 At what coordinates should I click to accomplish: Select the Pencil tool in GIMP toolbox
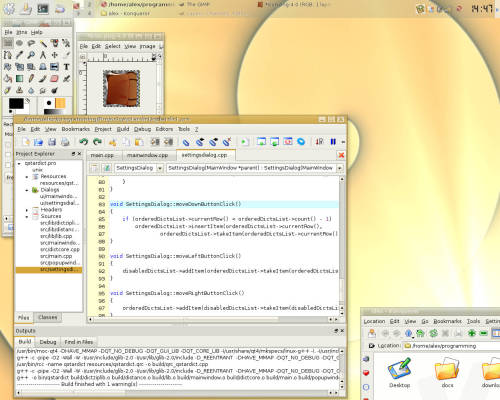pos(31,79)
